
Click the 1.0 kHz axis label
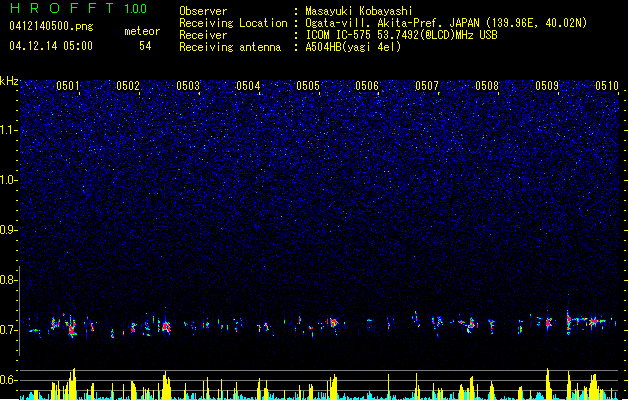(x=8, y=180)
